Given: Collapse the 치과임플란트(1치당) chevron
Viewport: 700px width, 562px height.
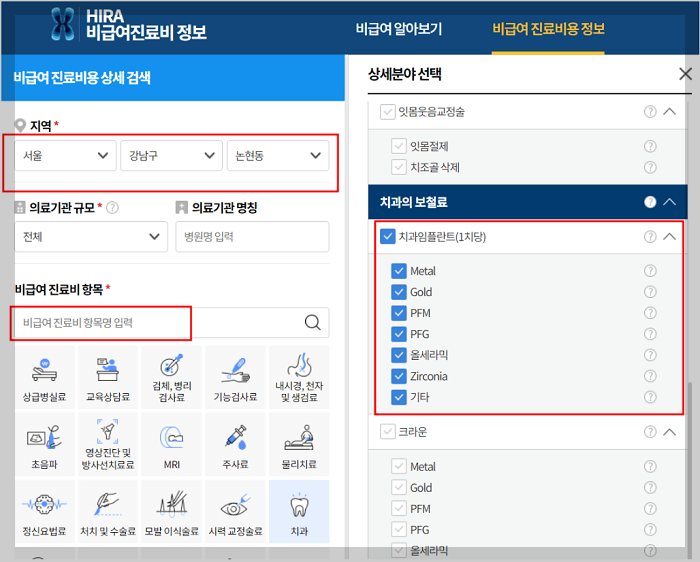Looking at the screenshot, I should [x=669, y=237].
